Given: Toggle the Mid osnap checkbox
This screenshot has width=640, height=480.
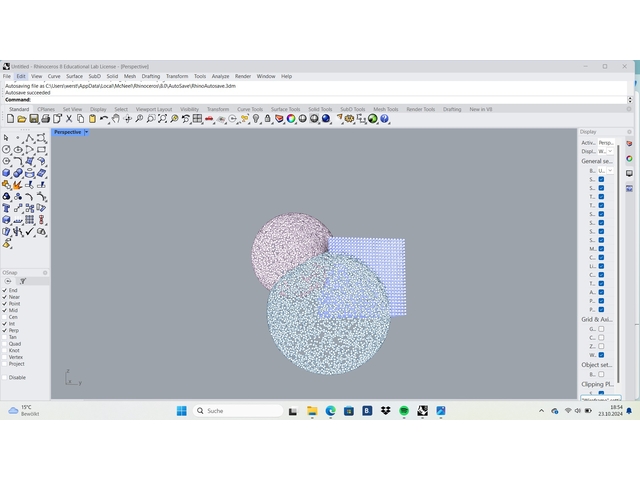Looking at the screenshot, I should [5, 310].
